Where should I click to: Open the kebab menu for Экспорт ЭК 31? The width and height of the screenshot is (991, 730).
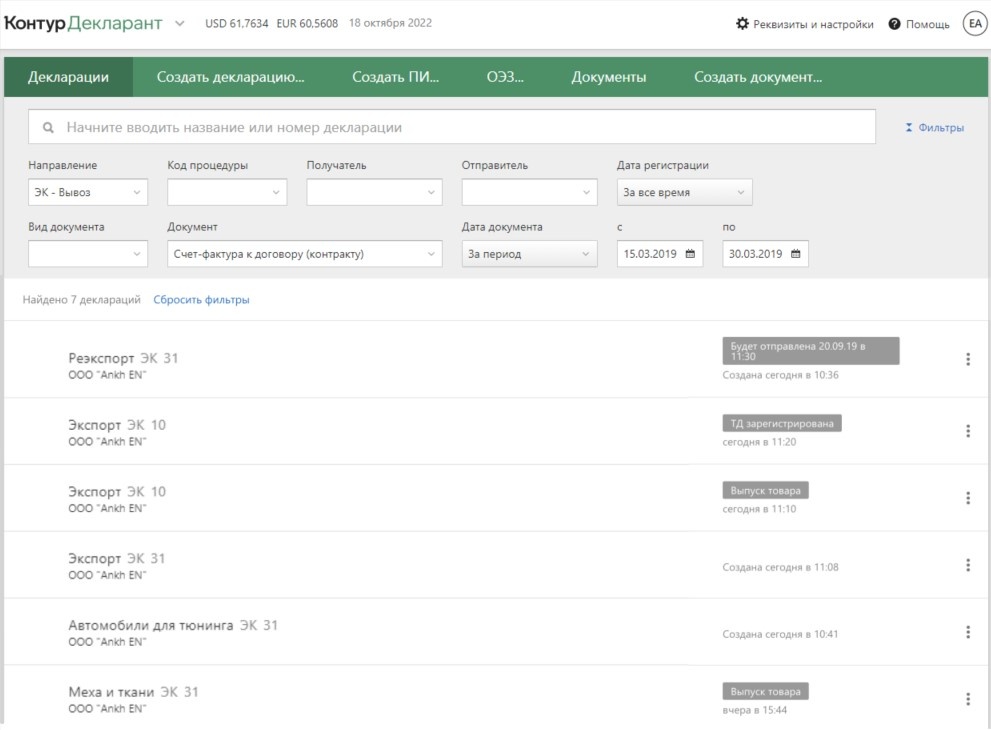968,565
